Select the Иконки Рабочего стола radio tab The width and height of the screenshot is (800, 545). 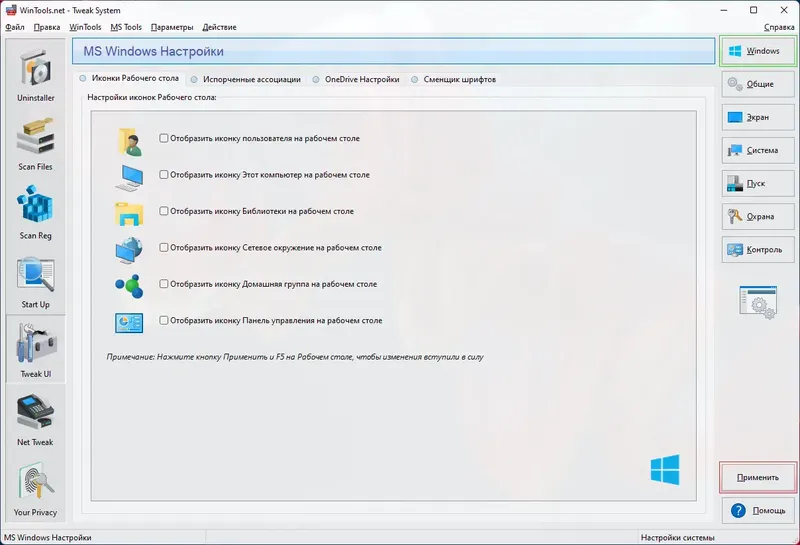click(129, 78)
